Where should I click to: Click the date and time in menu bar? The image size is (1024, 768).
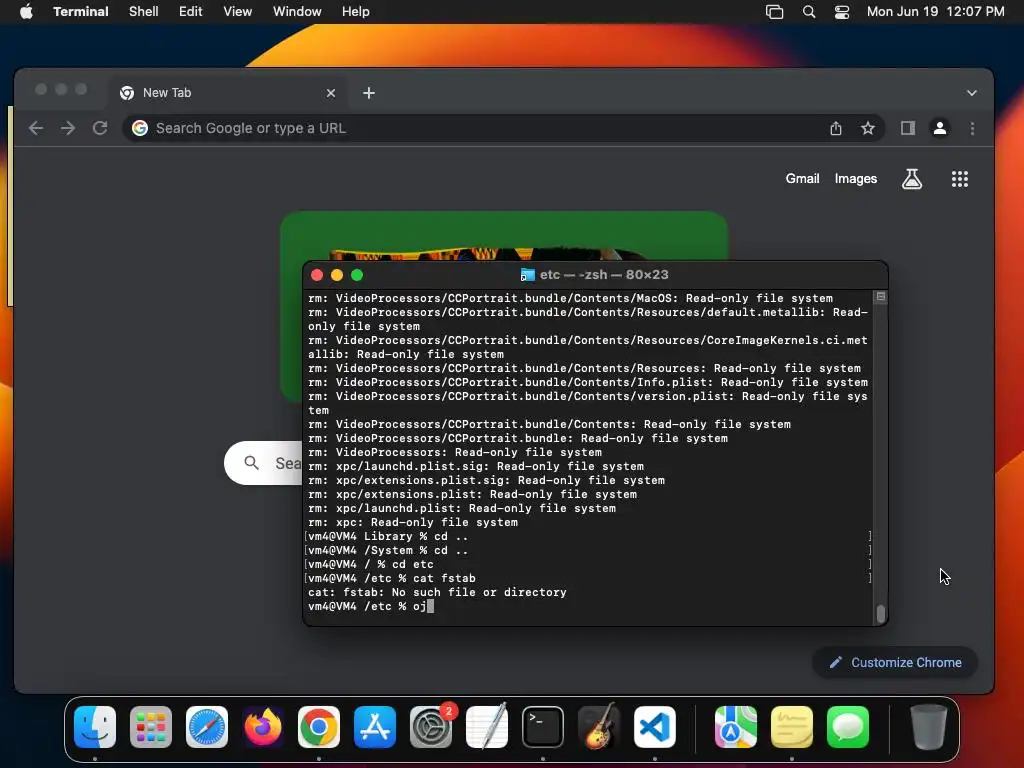pos(936,12)
